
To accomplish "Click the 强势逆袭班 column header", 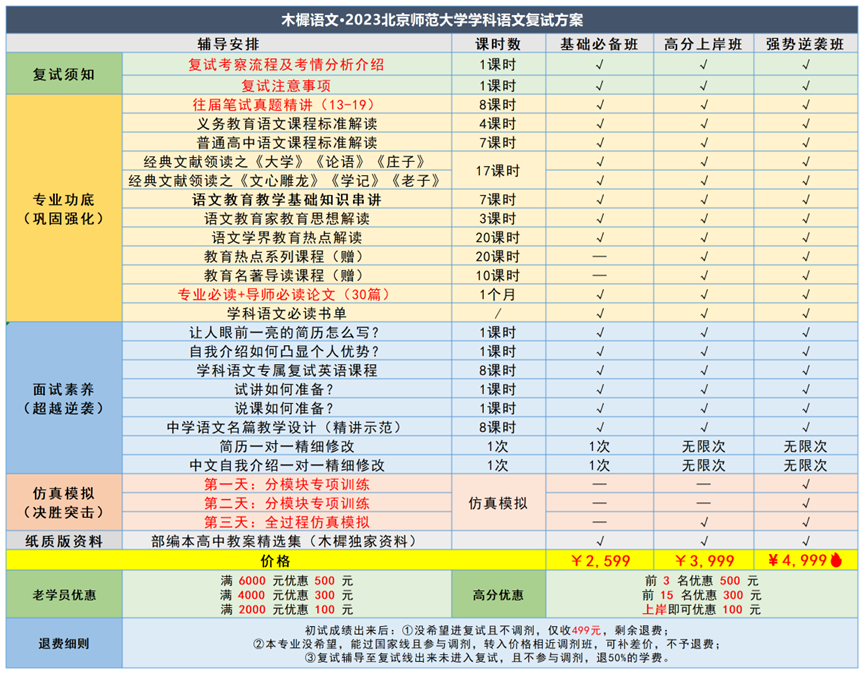I will point(806,44).
